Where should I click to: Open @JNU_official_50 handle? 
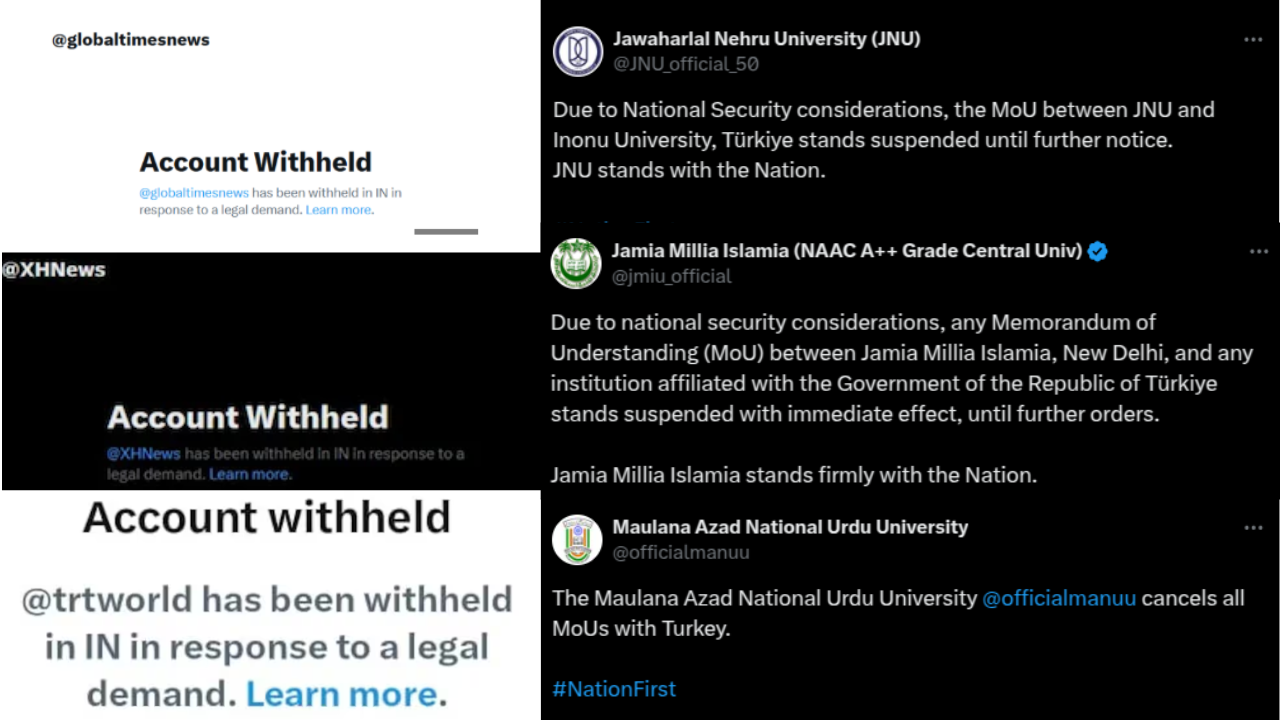click(686, 64)
